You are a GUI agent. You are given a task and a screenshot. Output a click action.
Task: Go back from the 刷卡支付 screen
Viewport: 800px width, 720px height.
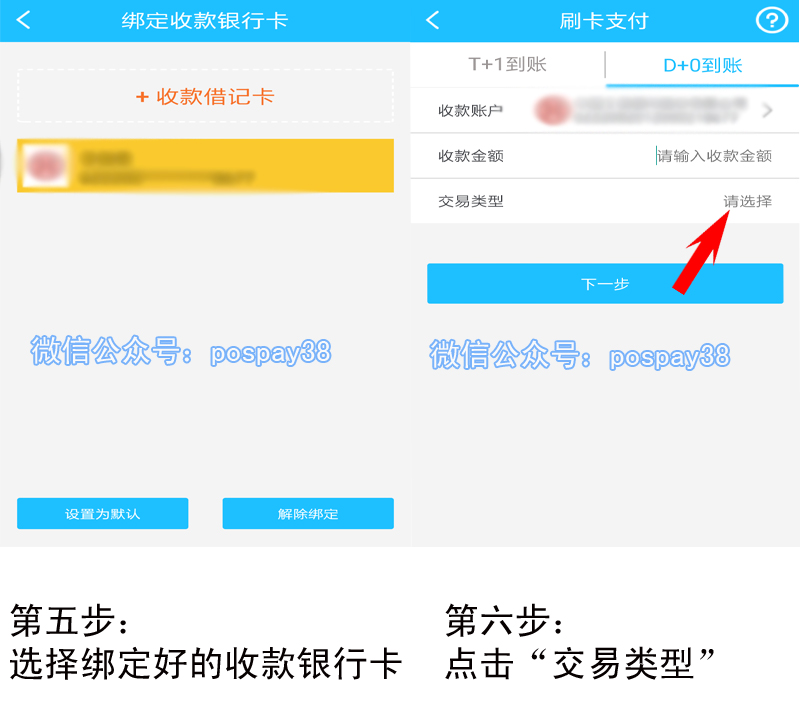433,20
